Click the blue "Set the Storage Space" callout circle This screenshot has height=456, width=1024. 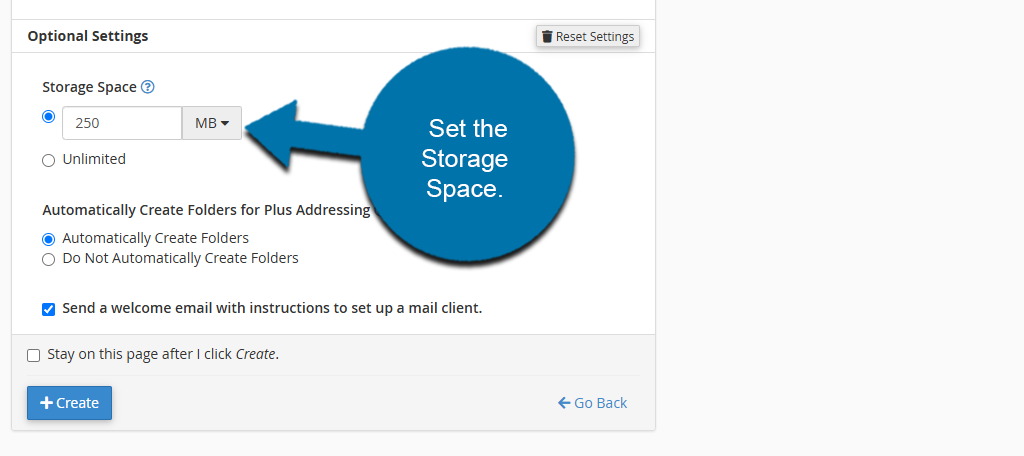click(x=466, y=157)
